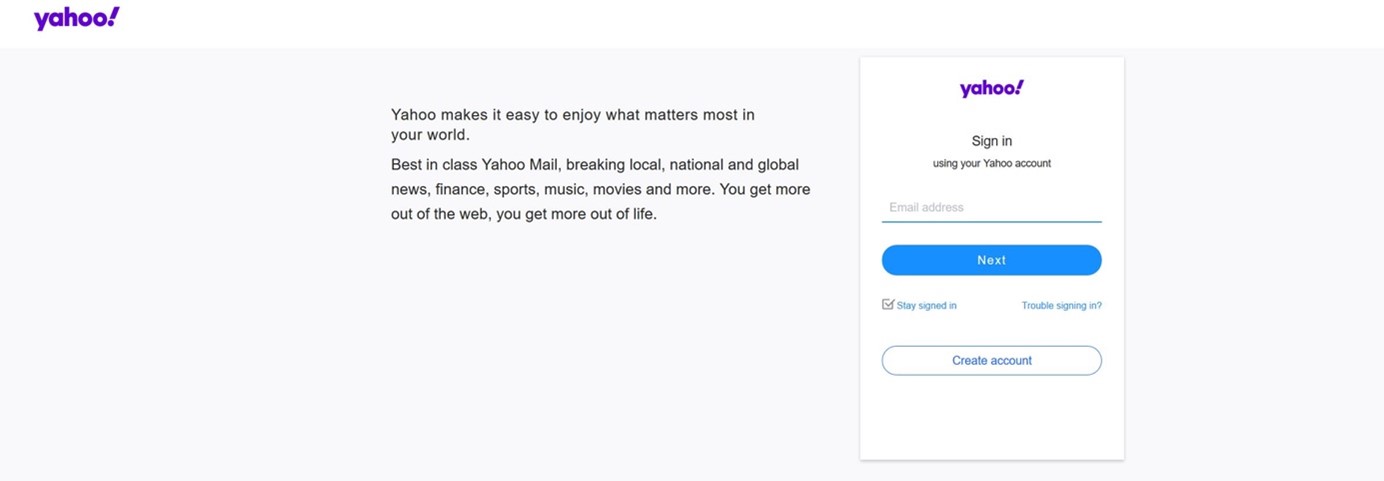Image resolution: width=1384 pixels, height=481 pixels.
Task: Click the Yahoo logo inside the sign-in card
Action: (x=991, y=88)
